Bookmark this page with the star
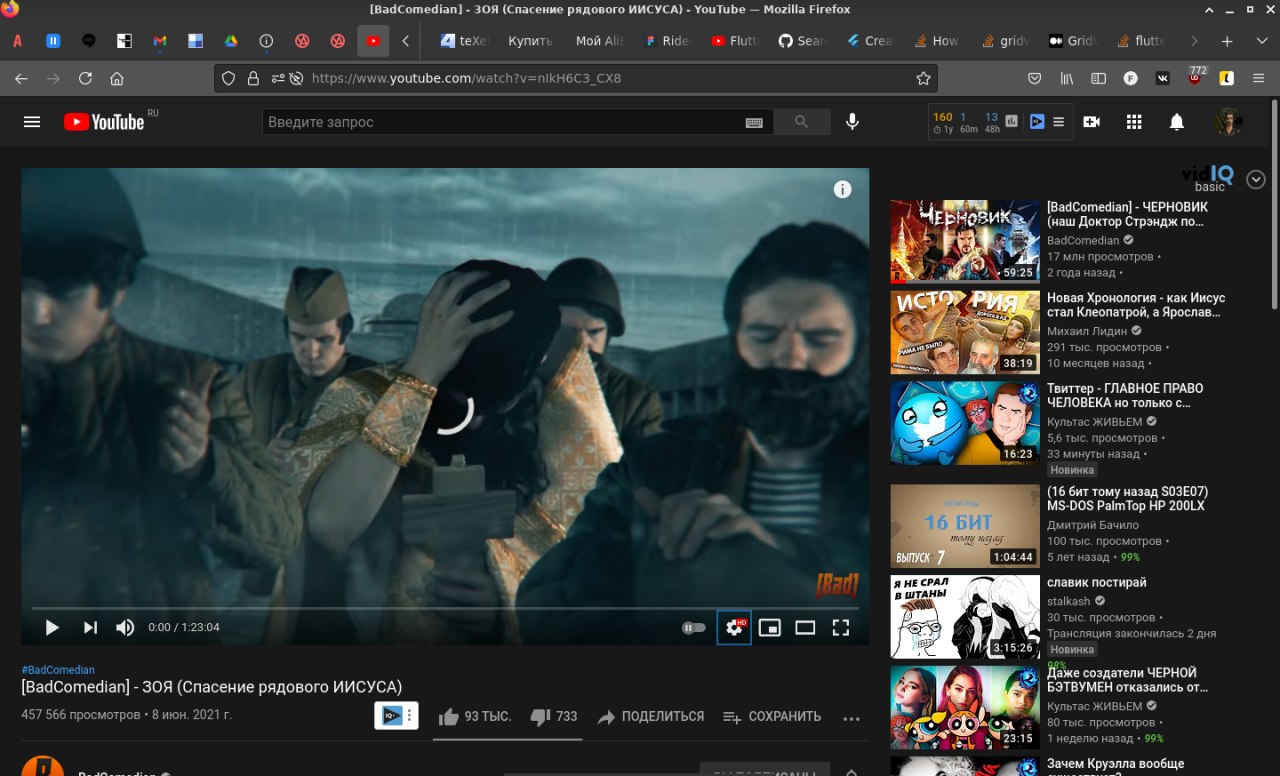This screenshot has height=776, width=1280. 923,78
